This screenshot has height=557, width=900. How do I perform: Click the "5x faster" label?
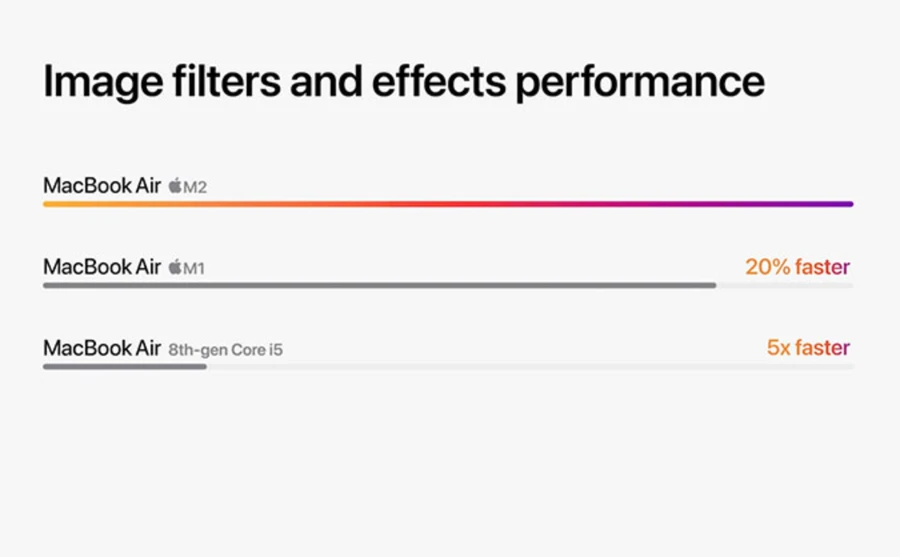808,347
